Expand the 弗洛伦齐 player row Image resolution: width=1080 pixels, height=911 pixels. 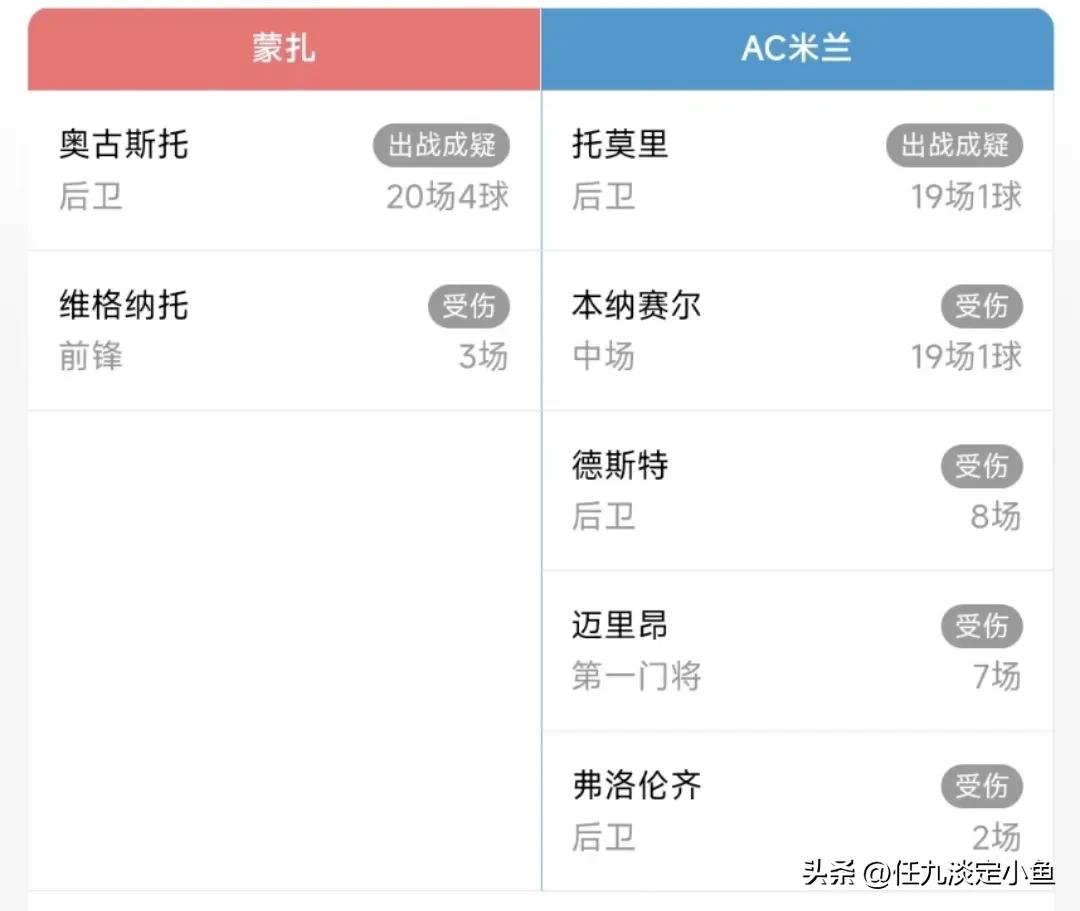[x=797, y=810]
